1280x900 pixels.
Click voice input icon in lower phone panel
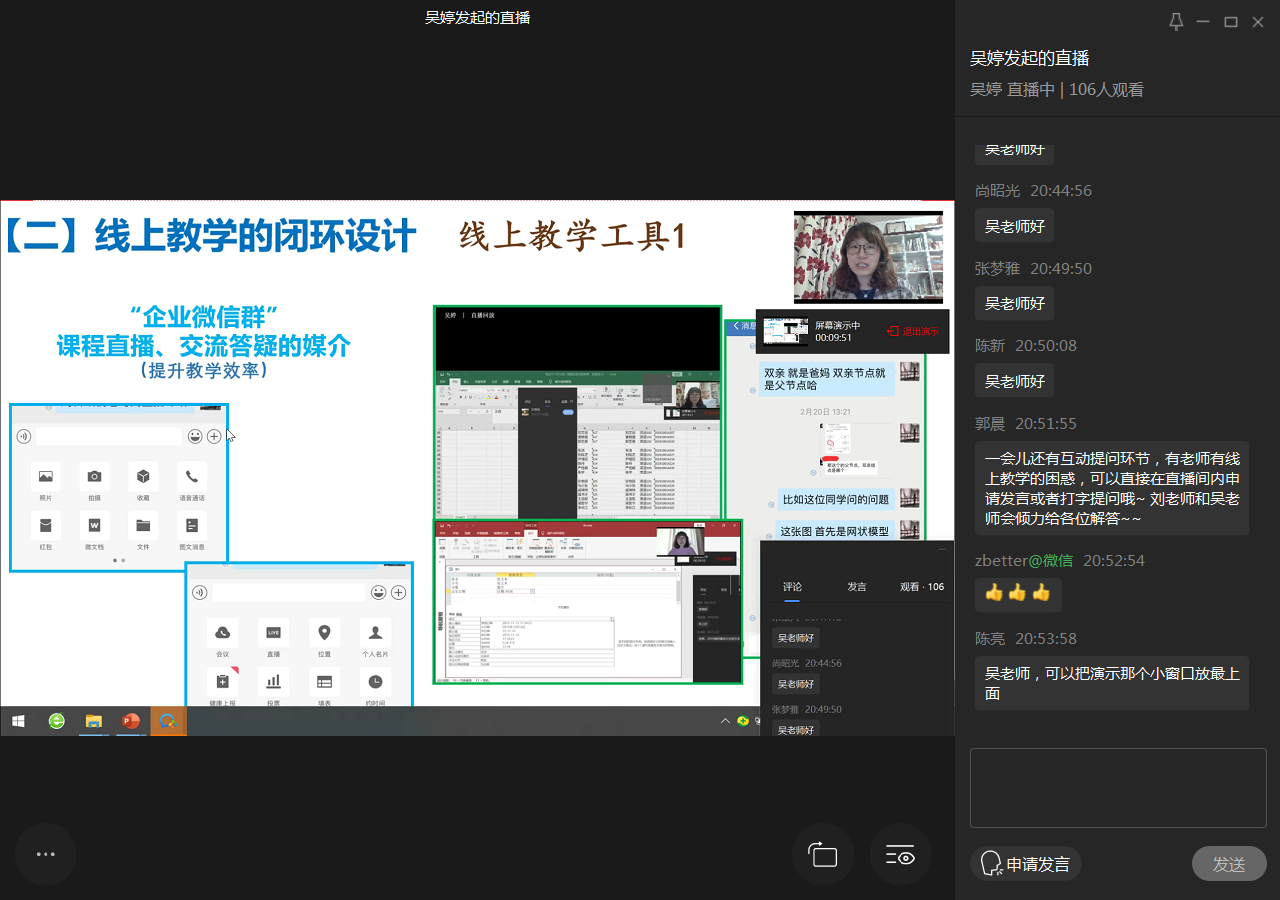coord(200,593)
